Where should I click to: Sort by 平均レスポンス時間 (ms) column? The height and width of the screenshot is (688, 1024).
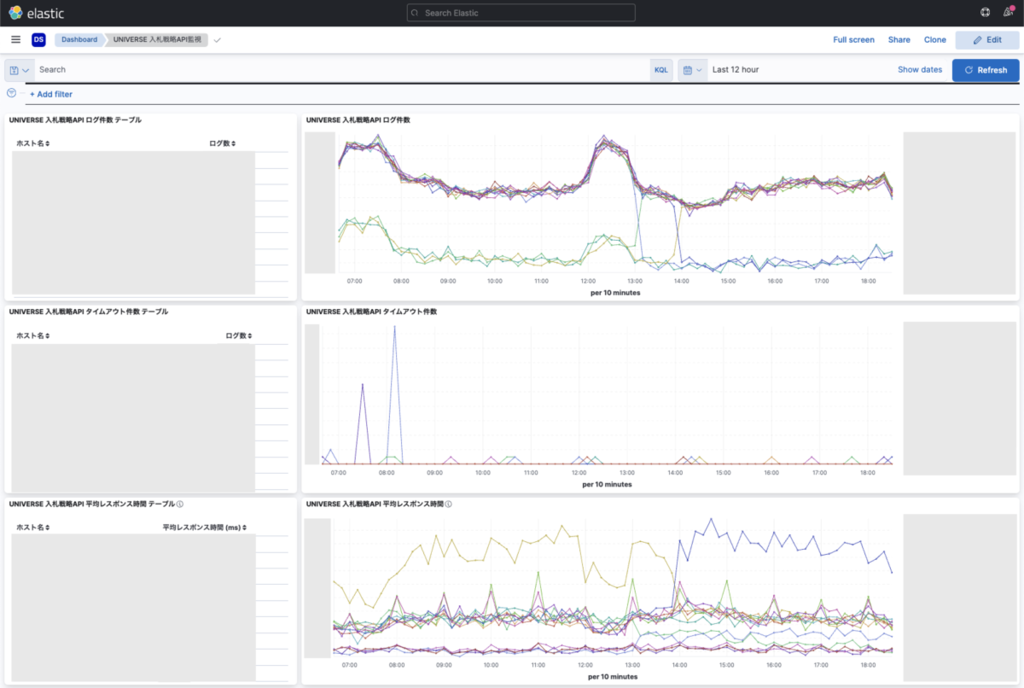point(204,527)
